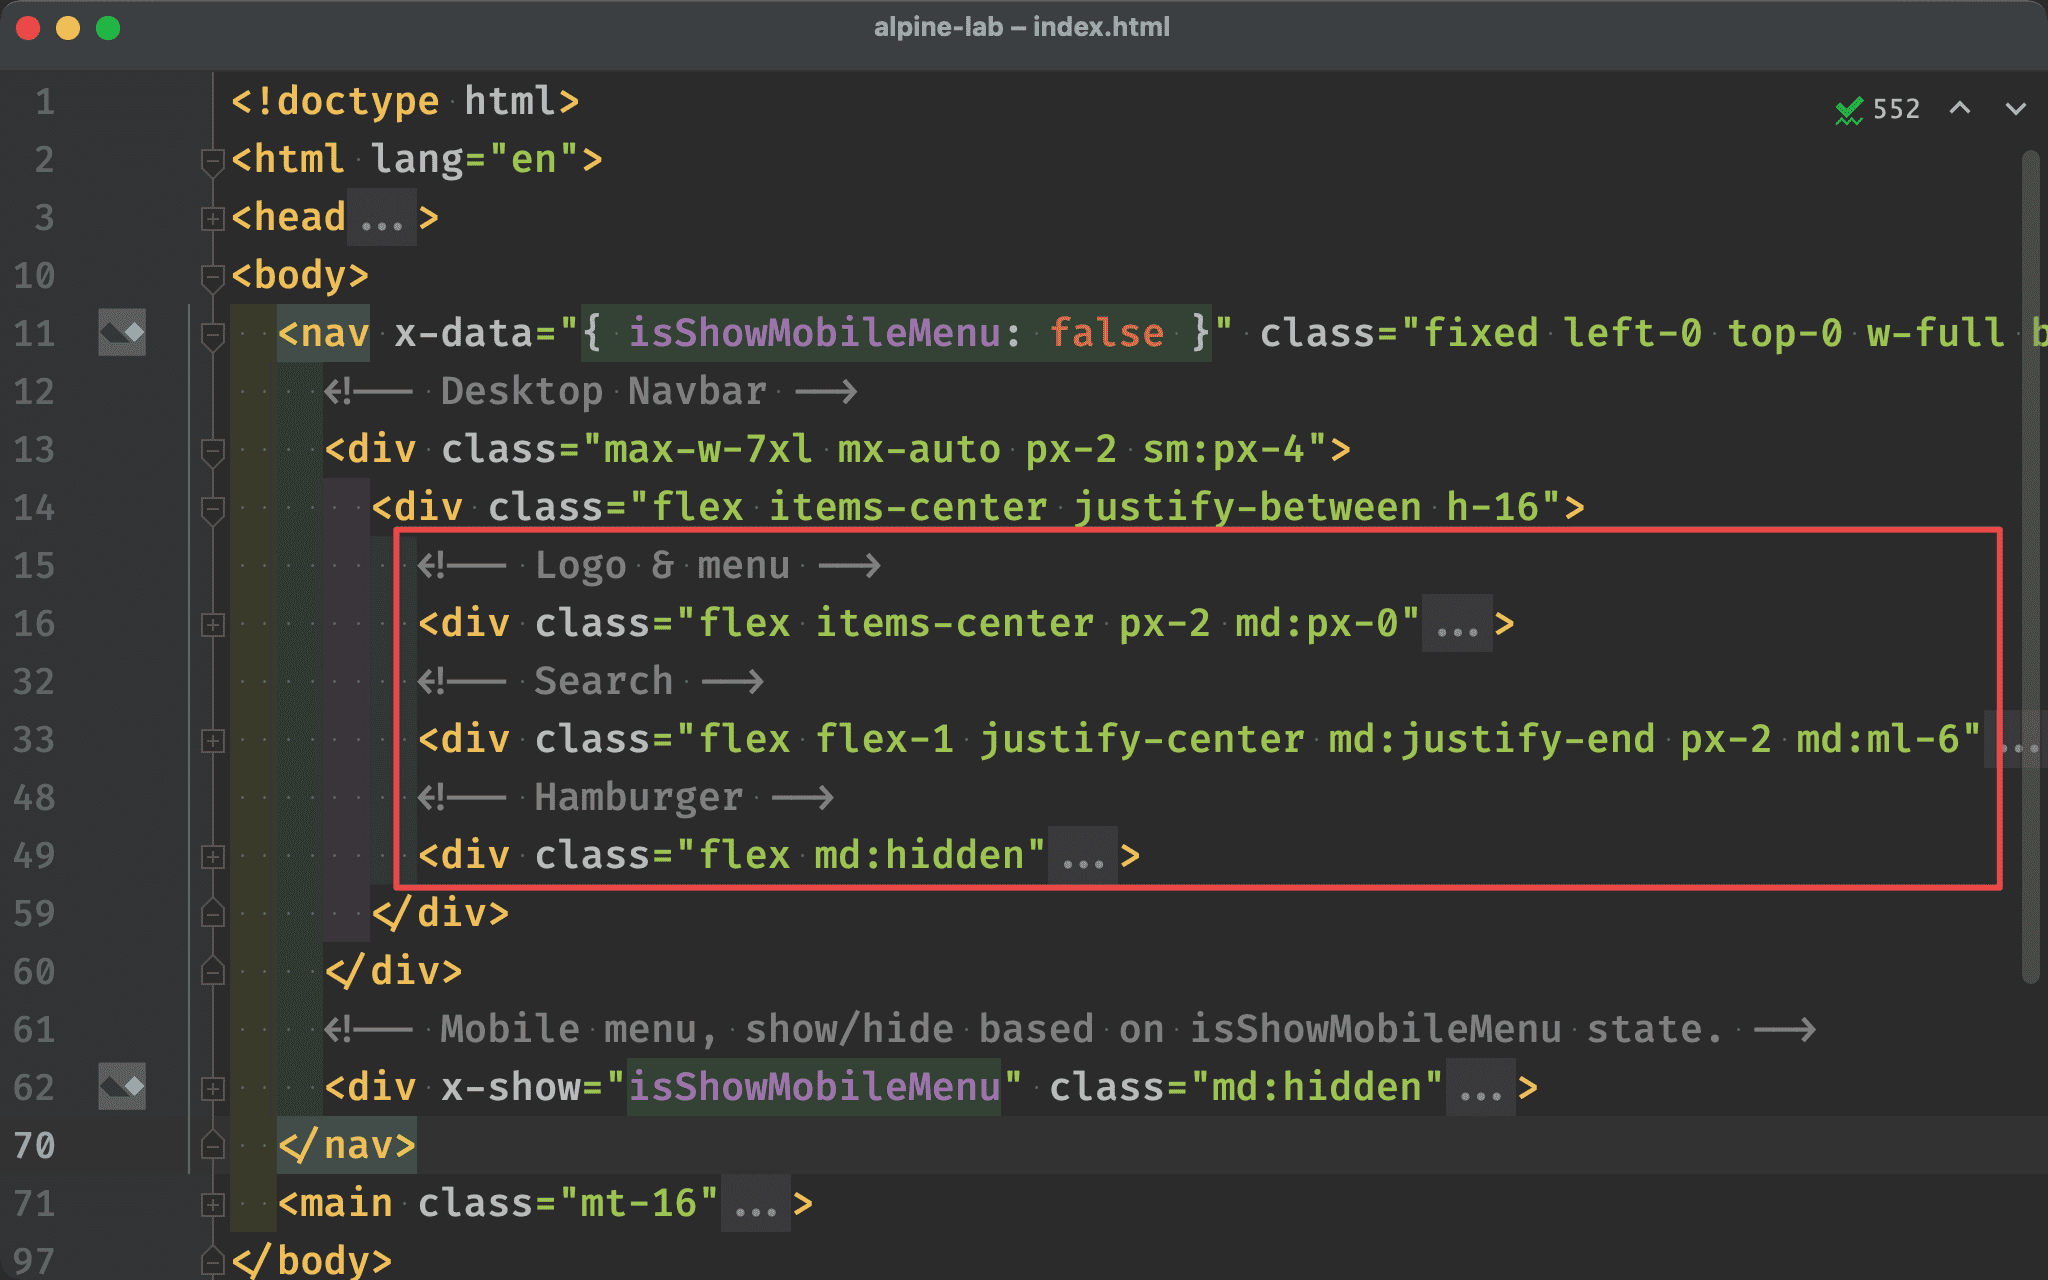The image size is (2048, 1280).
Task: Click the md:justify-end class on line 33
Action: [x=1491, y=739]
